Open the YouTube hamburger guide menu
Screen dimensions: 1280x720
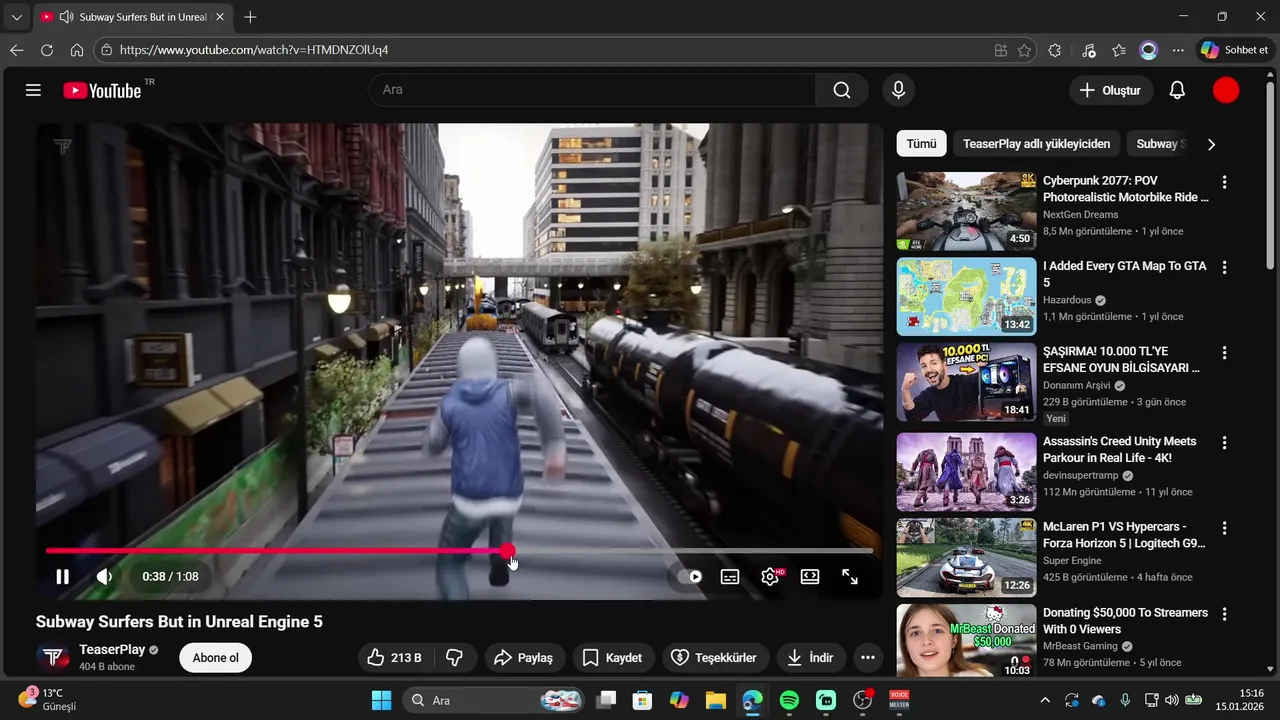pos(33,90)
